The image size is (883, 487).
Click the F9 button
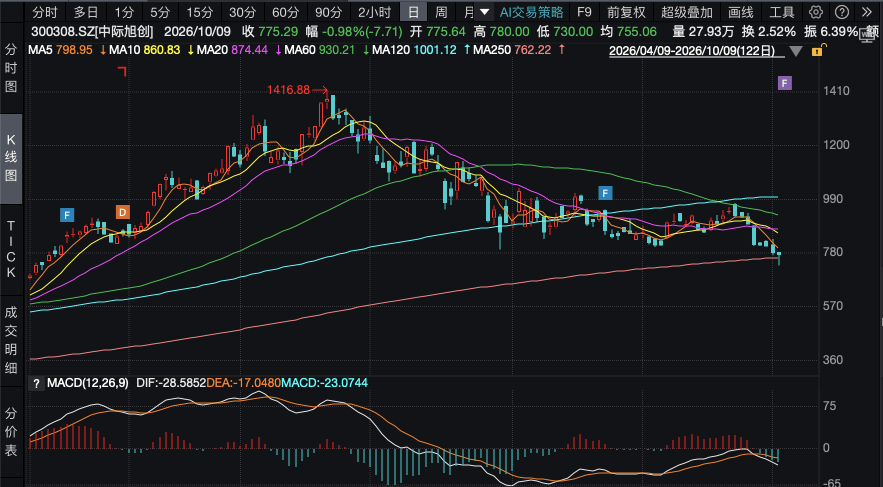(585, 12)
